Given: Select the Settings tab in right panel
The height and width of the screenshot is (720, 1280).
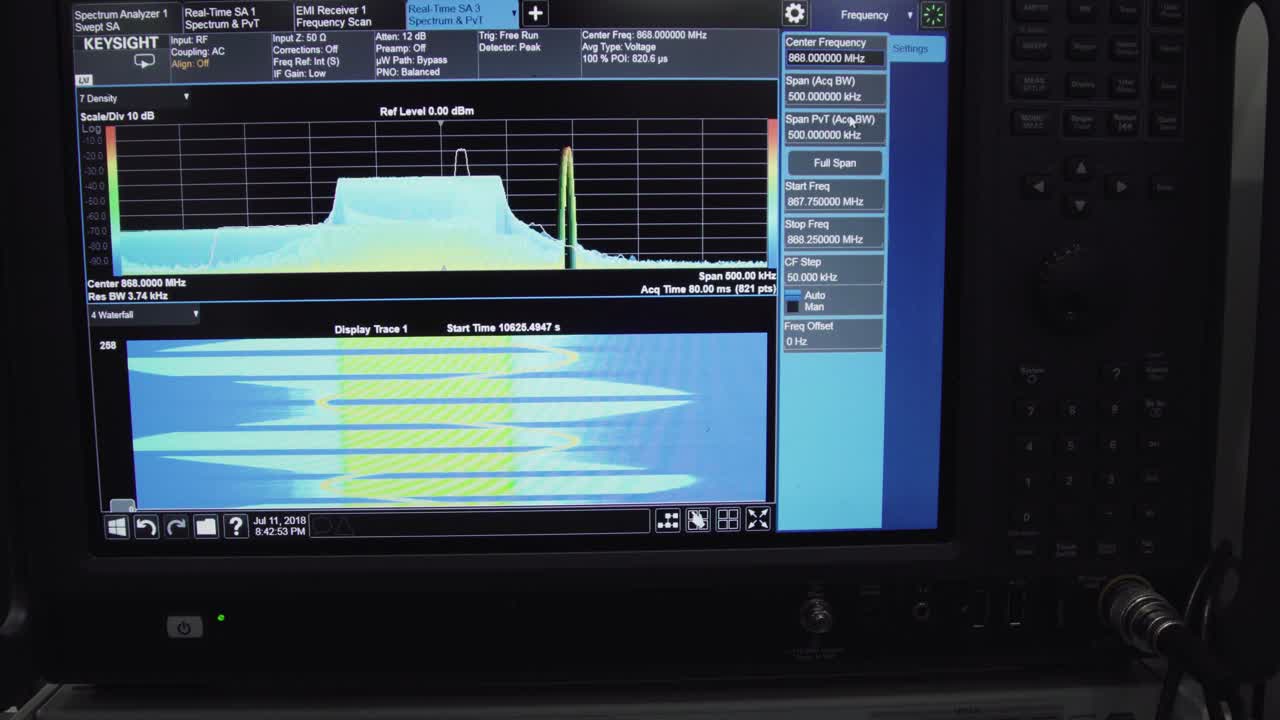Looking at the screenshot, I should pyautogui.click(x=915, y=48).
